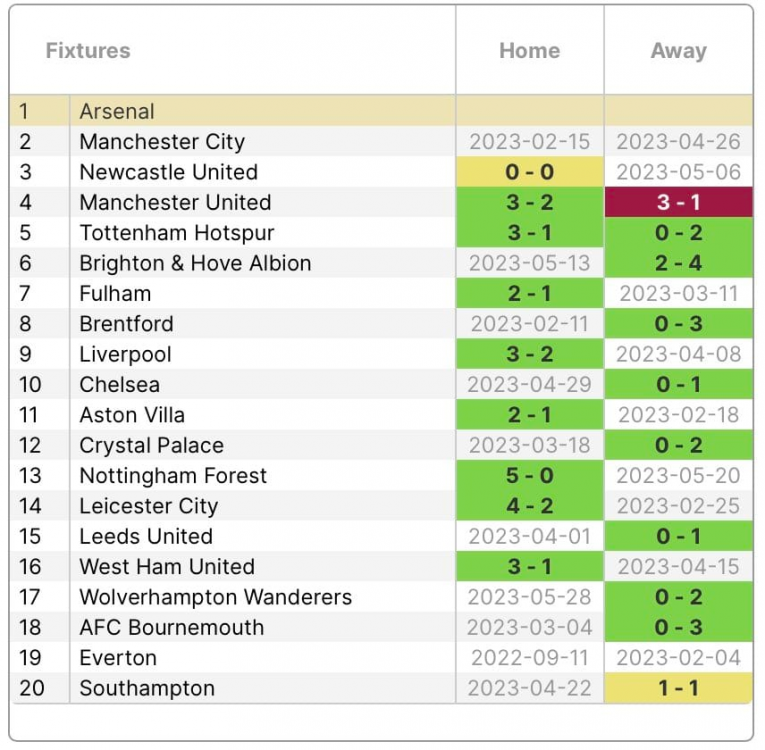Select the Away column header
765x750 pixels.
click(678, 51)
